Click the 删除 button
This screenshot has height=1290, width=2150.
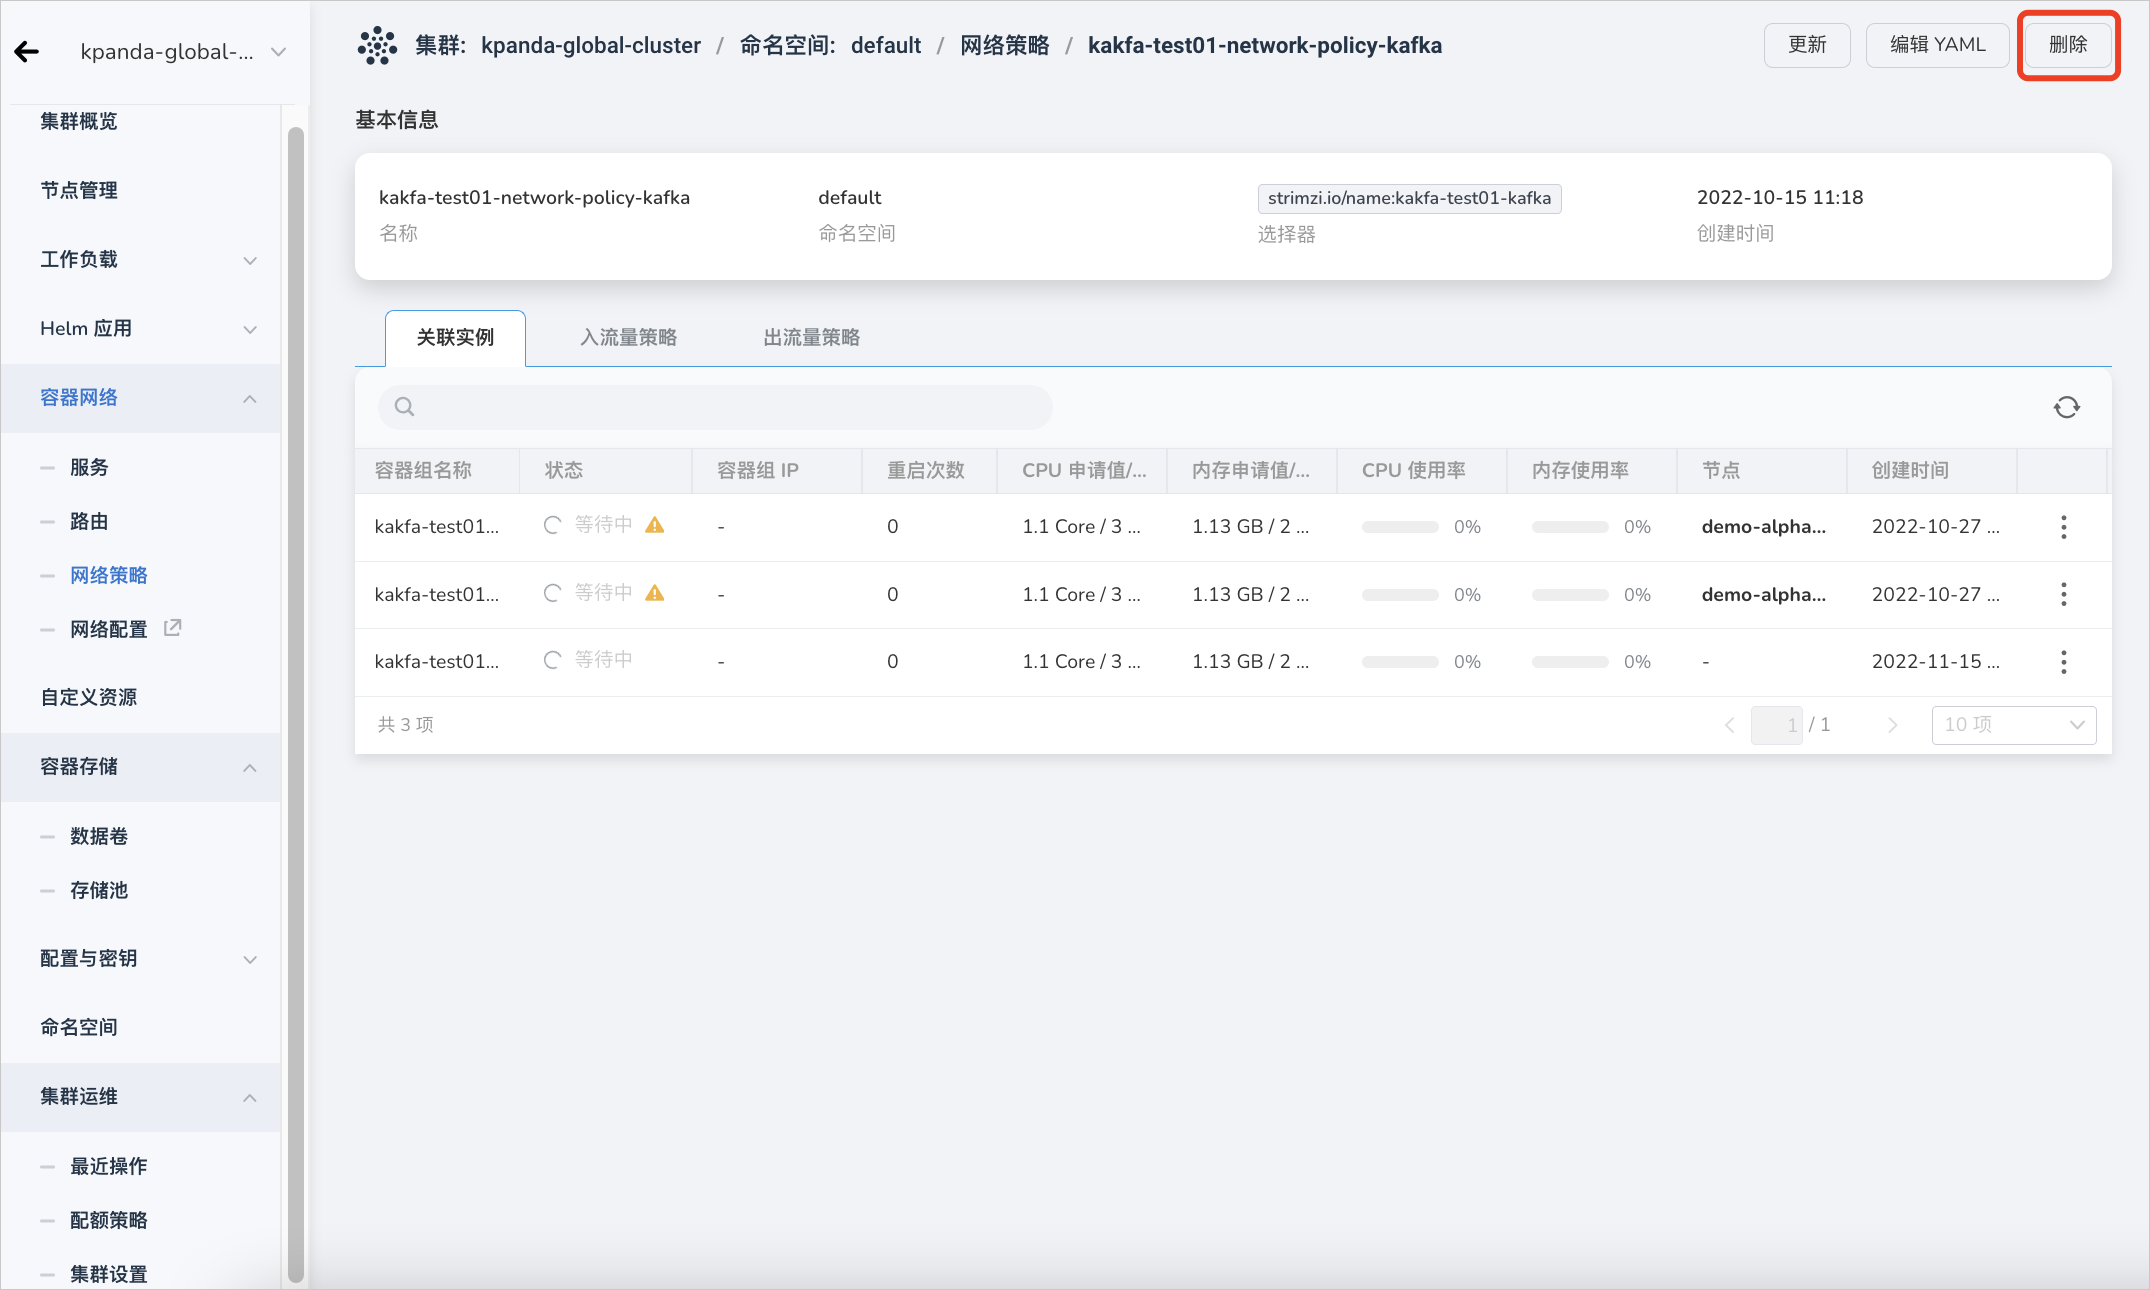2068,45
